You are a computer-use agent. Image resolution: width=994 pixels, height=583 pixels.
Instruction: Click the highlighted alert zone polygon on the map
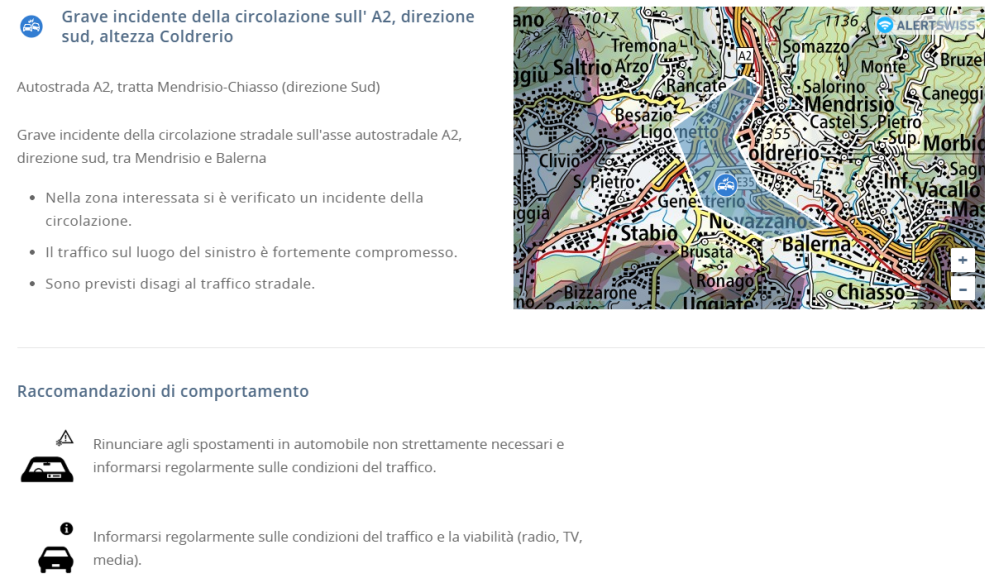(x=748, y=158)
